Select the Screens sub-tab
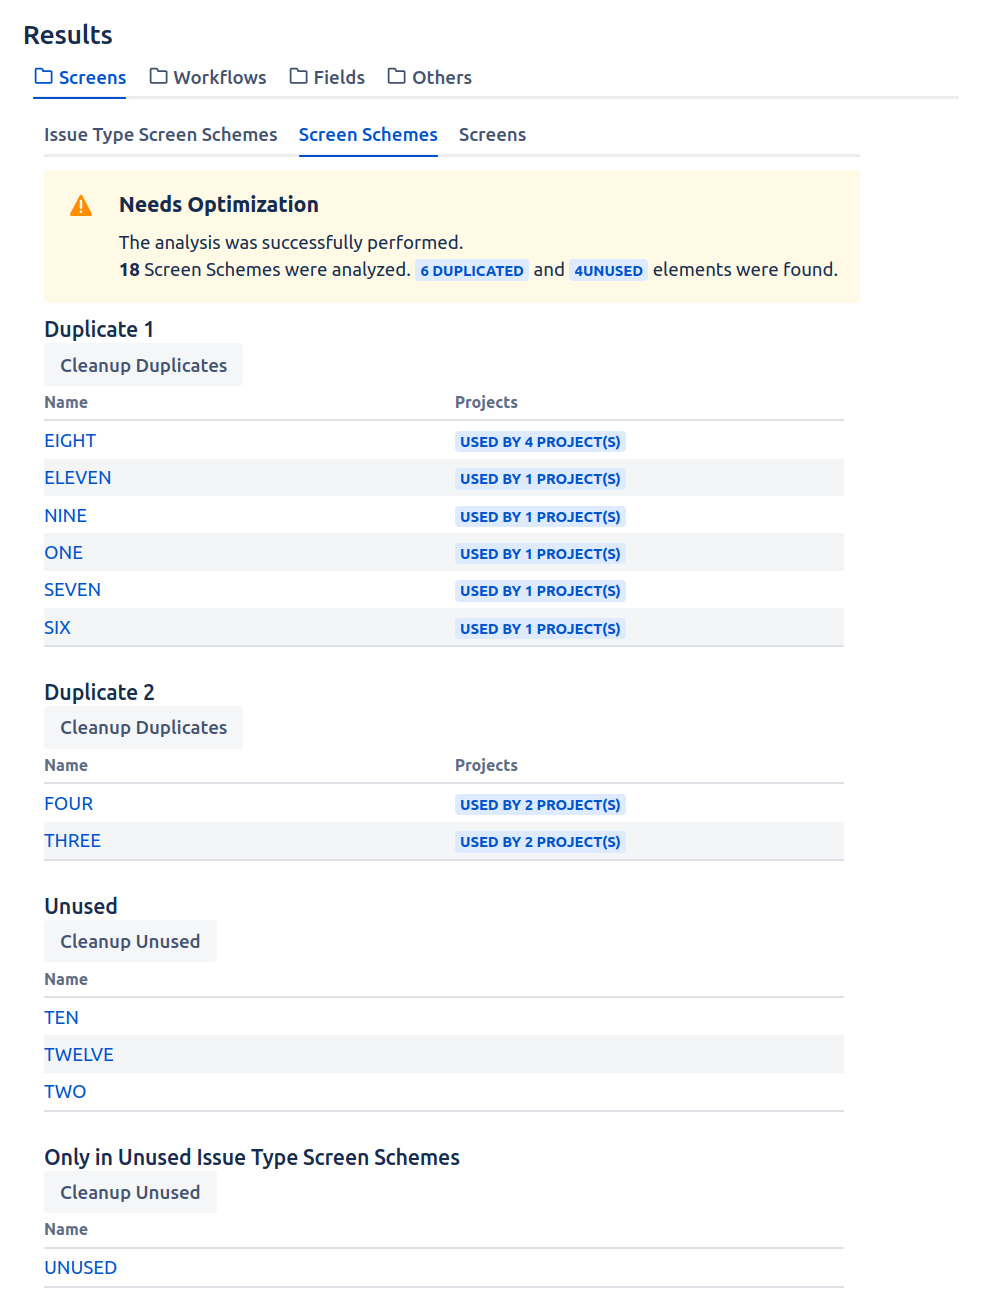This screenshot has height=1312, width=995. pyautogui.click(x=492, y=134)
